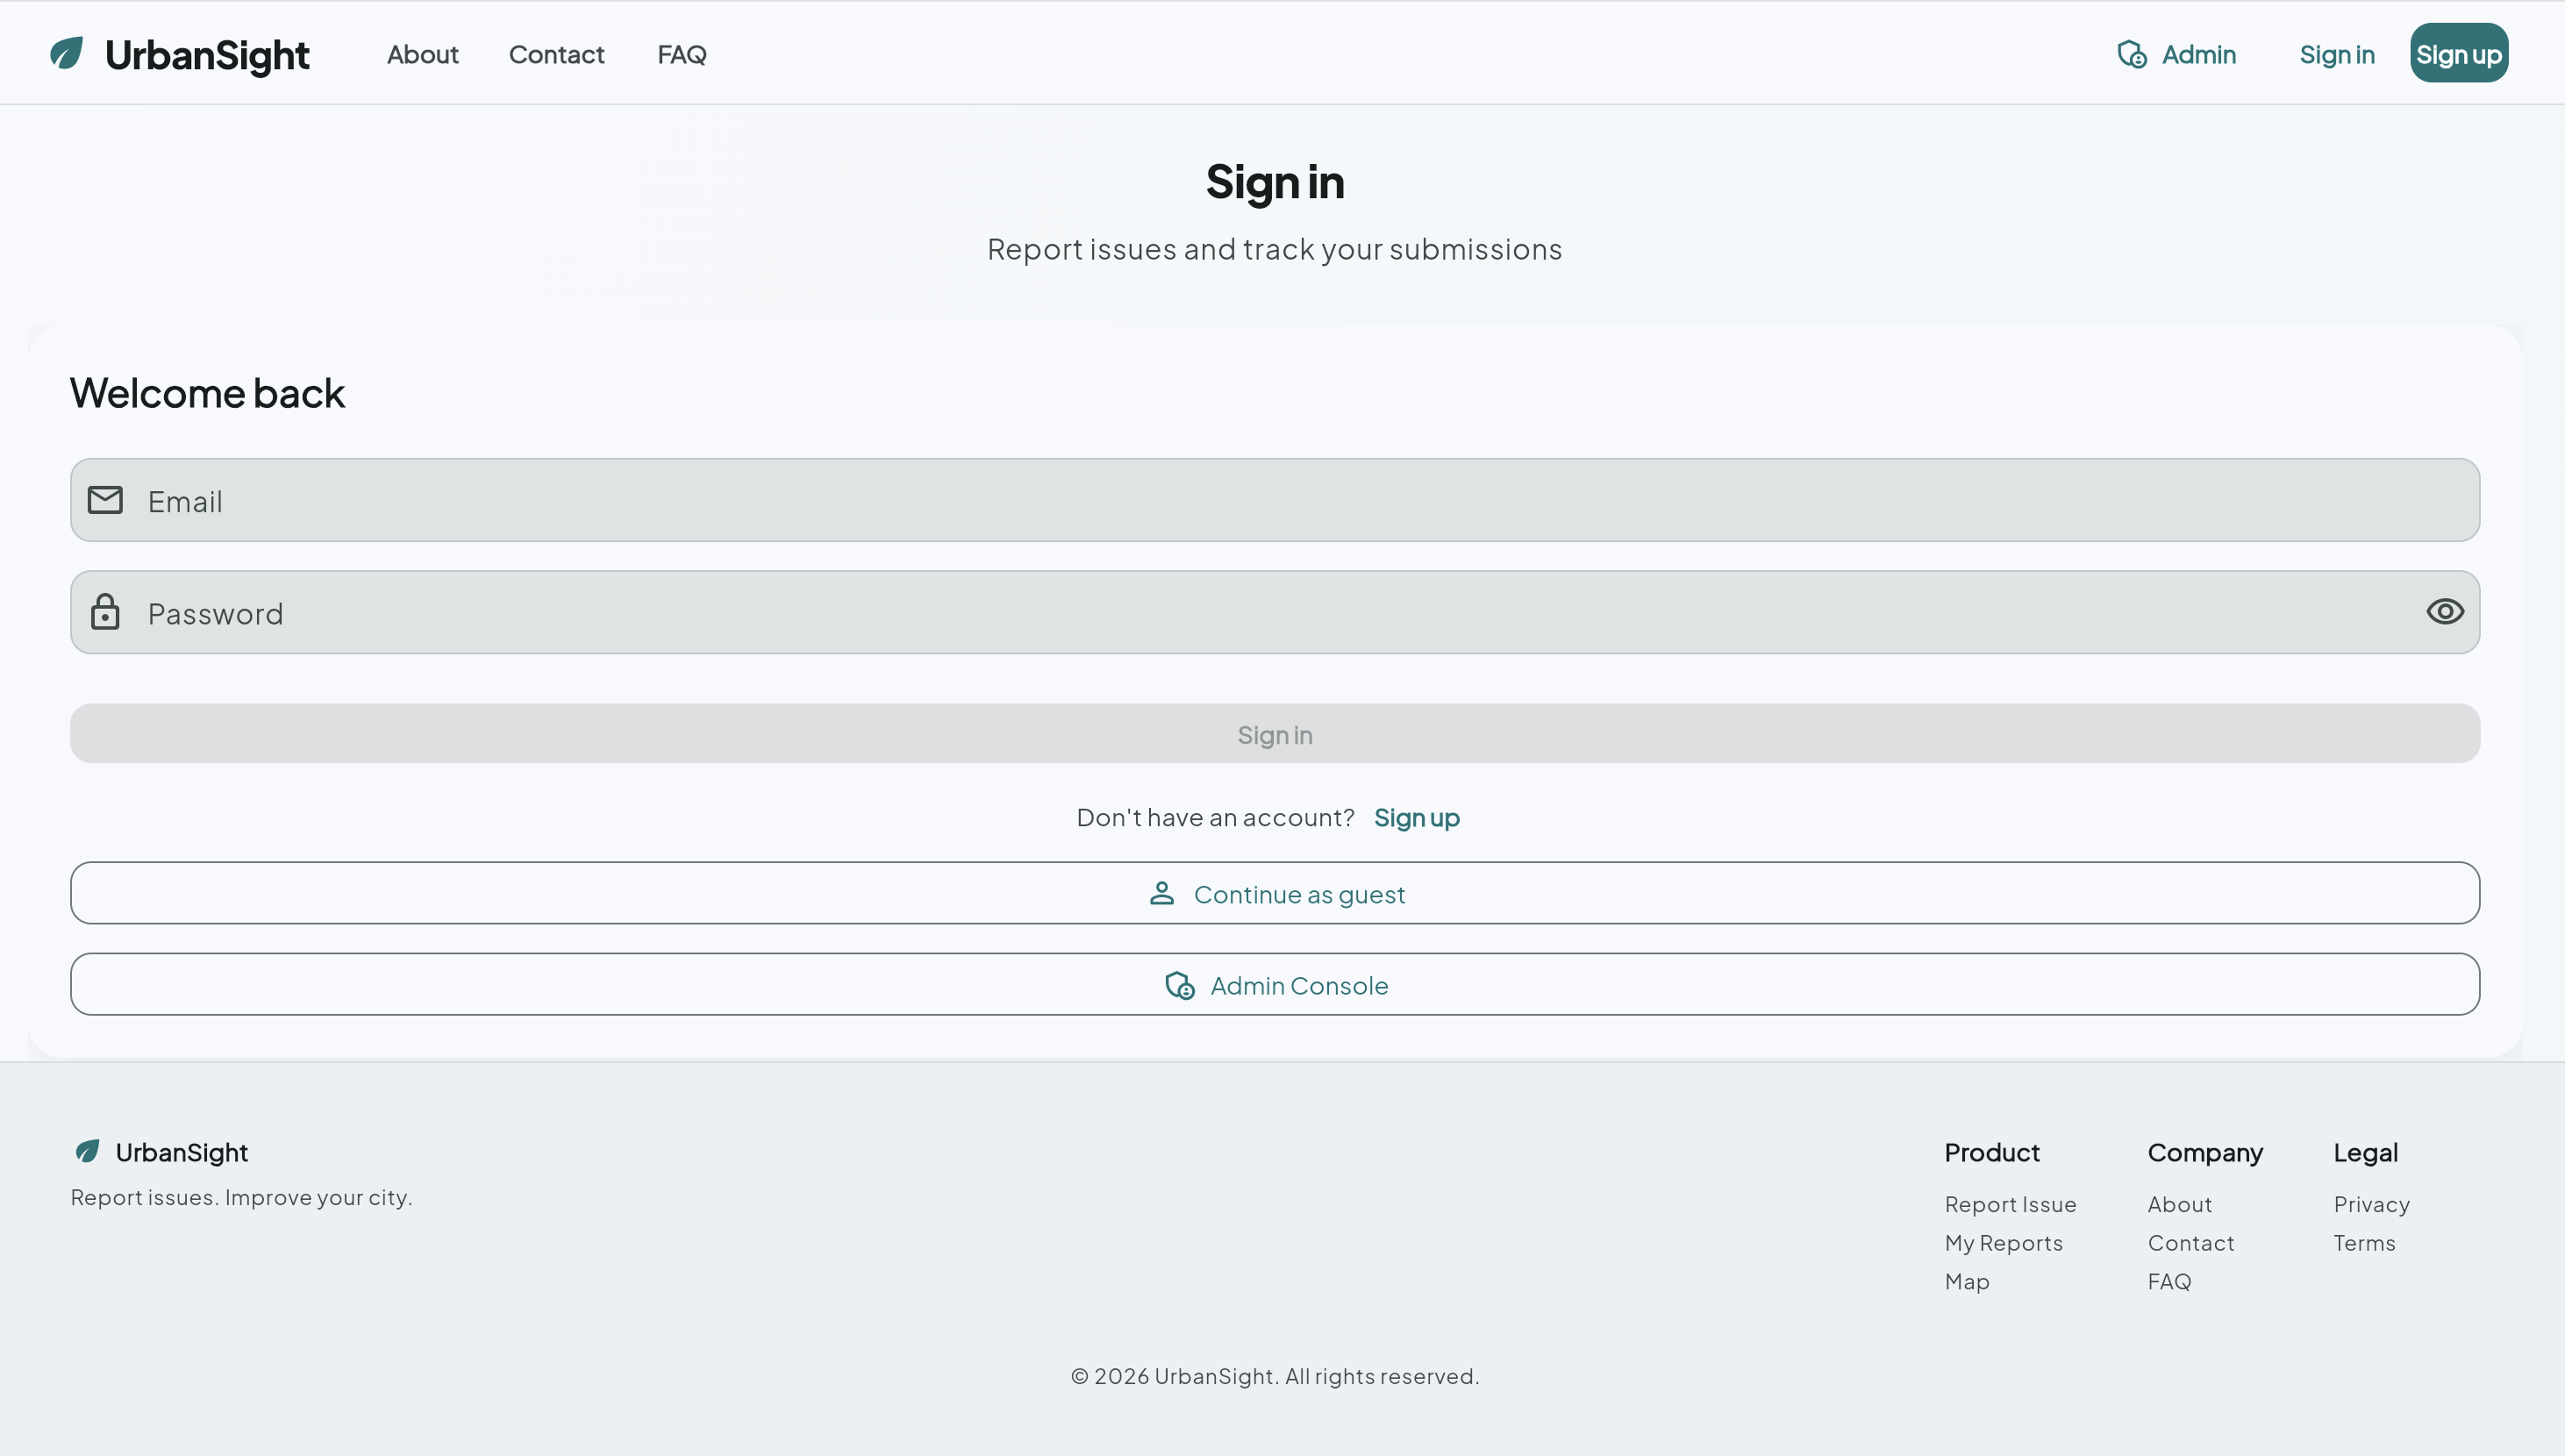This screenshot has width=2565, height=1456.
Task: Click the Admin Console shield icon
Action: tap(1180, 985)
